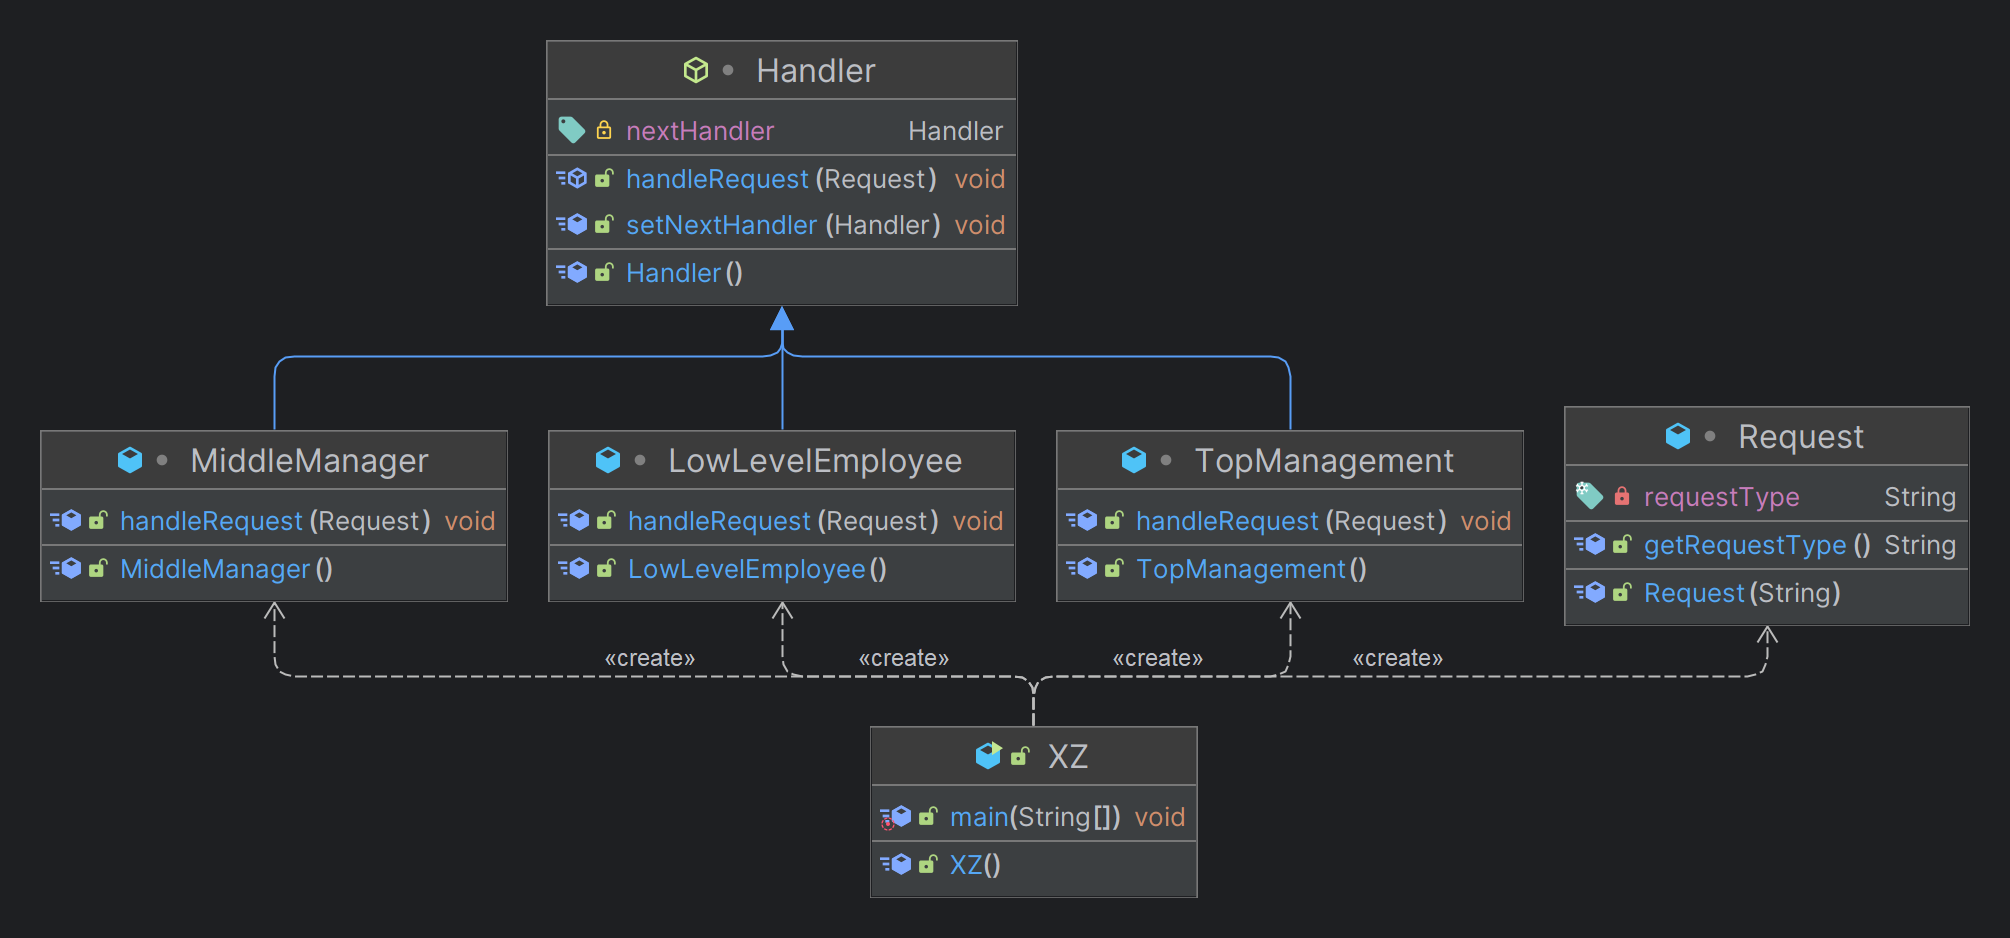Click the nextHandler field tag icon

click(x=571, y=130)
